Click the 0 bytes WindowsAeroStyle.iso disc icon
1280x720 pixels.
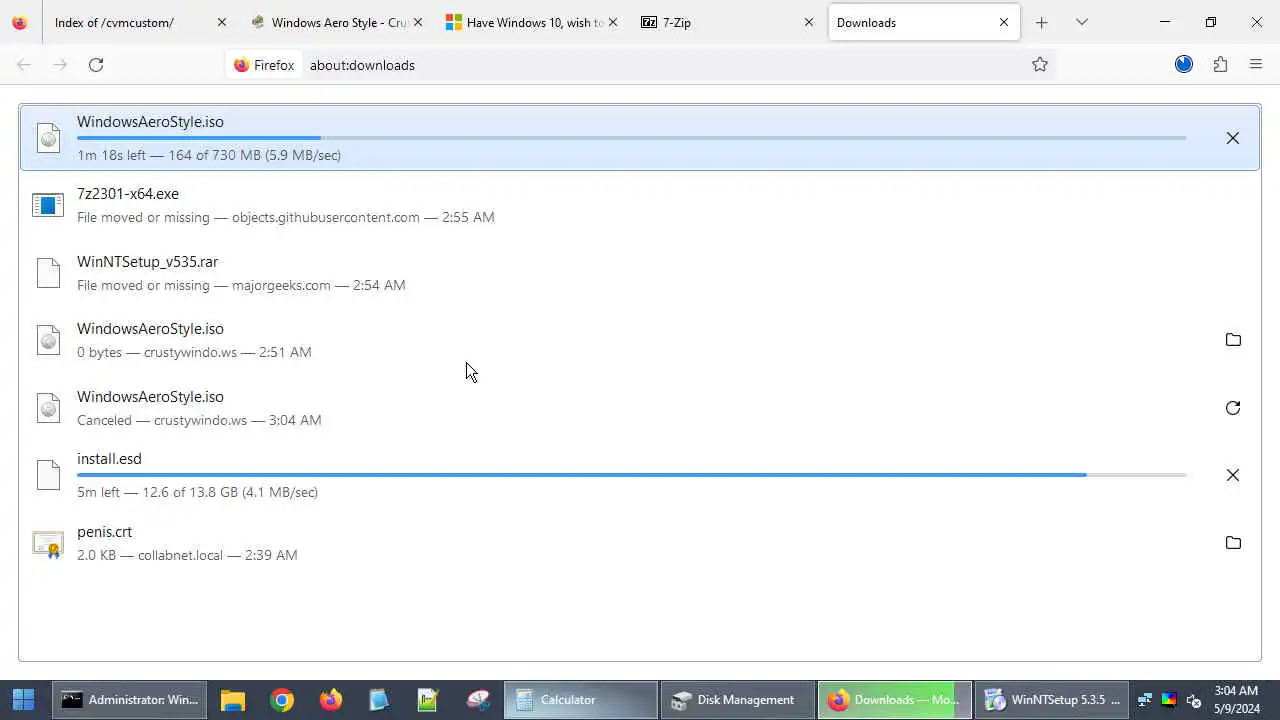[x=48, y=340]
